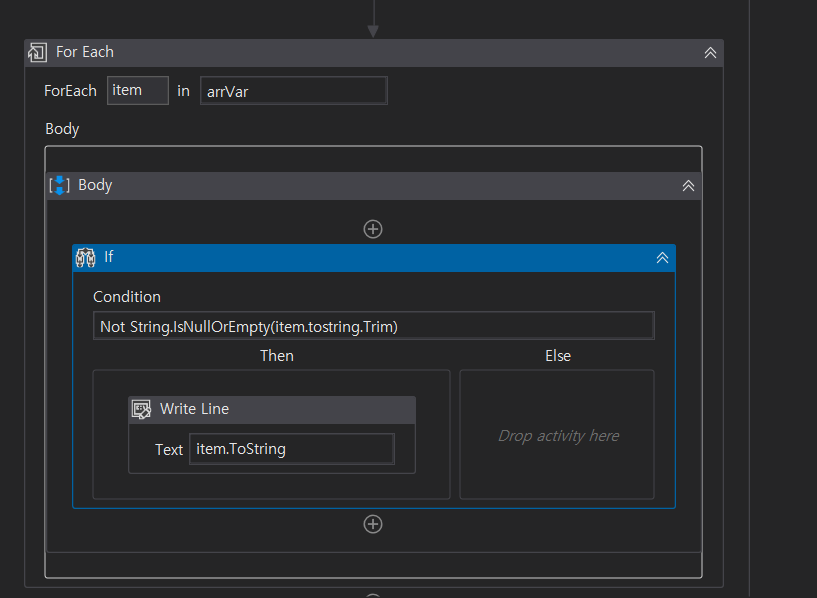Select the Else drop activity area
Viewport: 817px width, 598px height.
[557, 434]
